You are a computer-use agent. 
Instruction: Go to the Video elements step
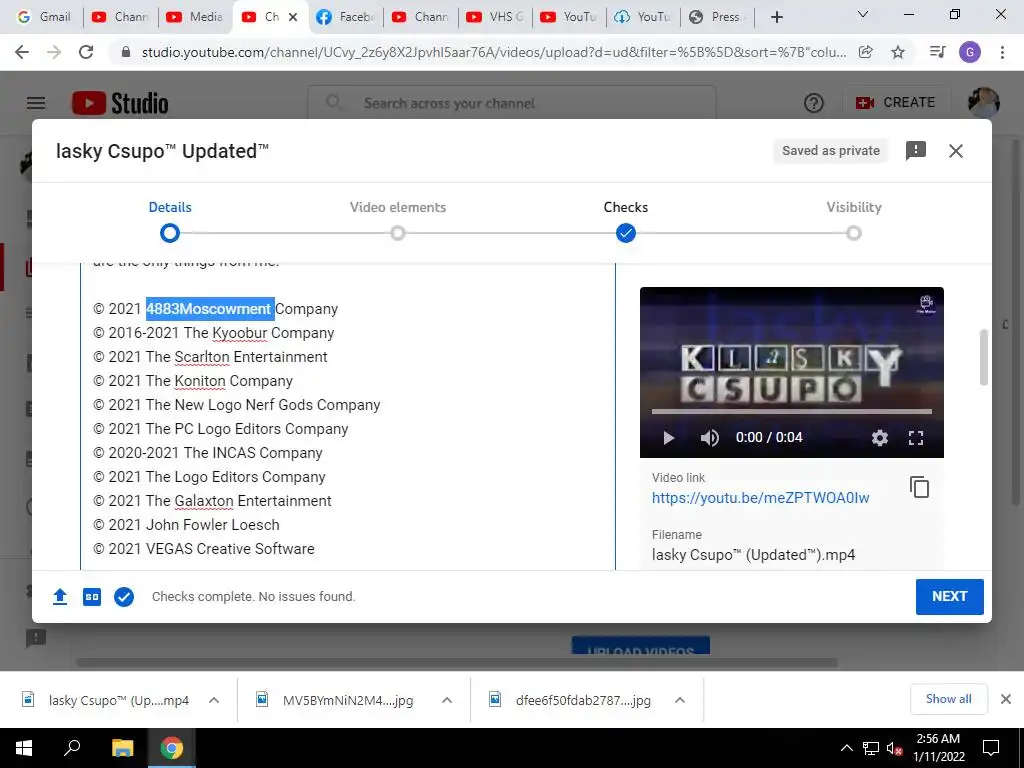pos(398,221)
